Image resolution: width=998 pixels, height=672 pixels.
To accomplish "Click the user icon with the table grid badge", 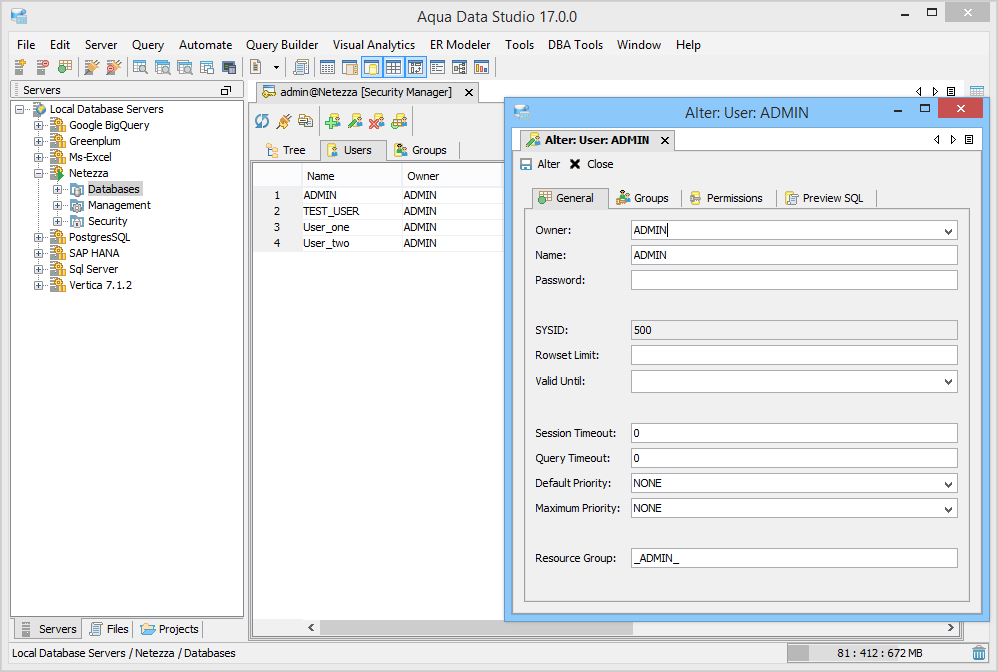I will tap(399, 121).
